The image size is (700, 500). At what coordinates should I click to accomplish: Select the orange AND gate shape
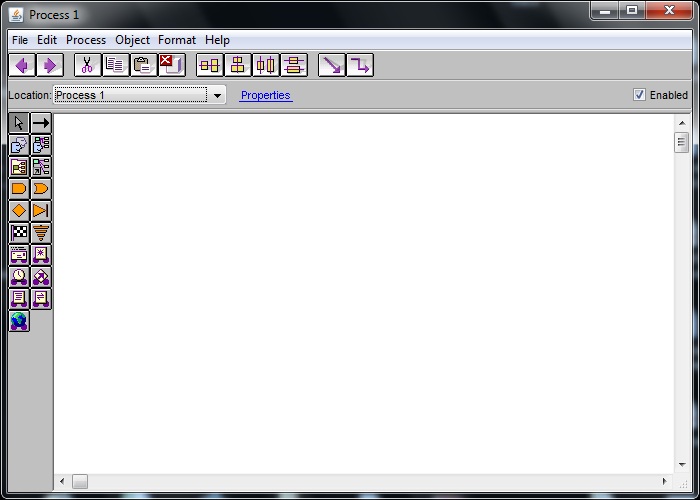point(19,189)
